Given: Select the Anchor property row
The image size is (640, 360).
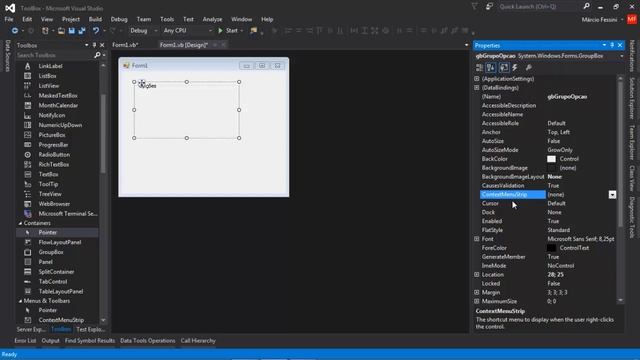Looking at the screenshot, I should pyautogui.click(x=548, y=132).
